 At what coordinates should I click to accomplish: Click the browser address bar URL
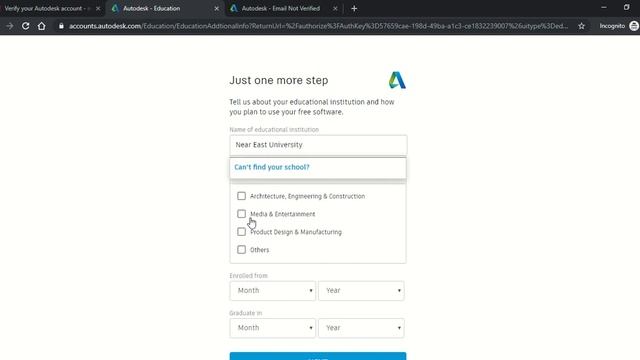318,26
